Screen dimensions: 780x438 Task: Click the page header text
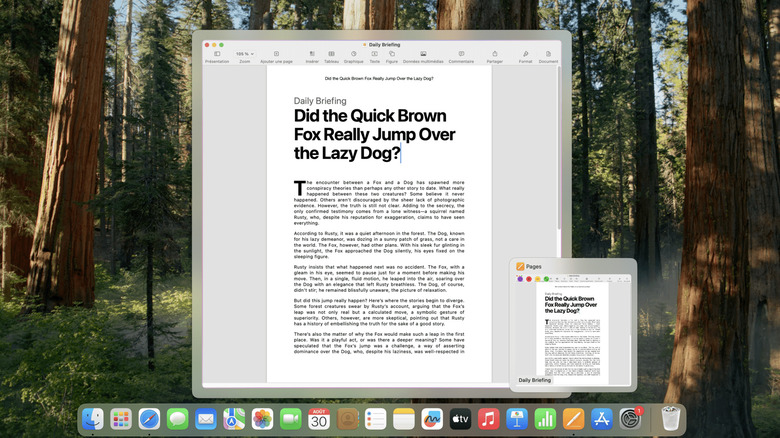click(379, 79)
